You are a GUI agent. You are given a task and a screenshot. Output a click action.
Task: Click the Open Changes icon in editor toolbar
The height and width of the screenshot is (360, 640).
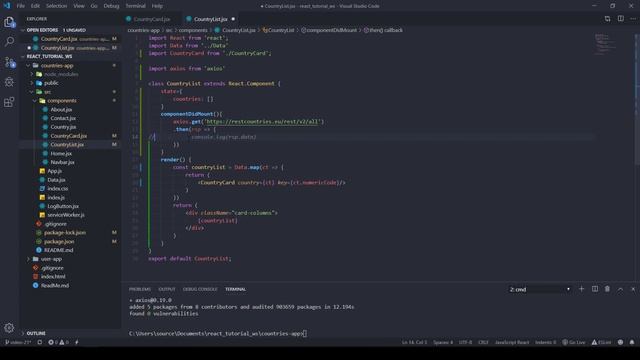607,19
